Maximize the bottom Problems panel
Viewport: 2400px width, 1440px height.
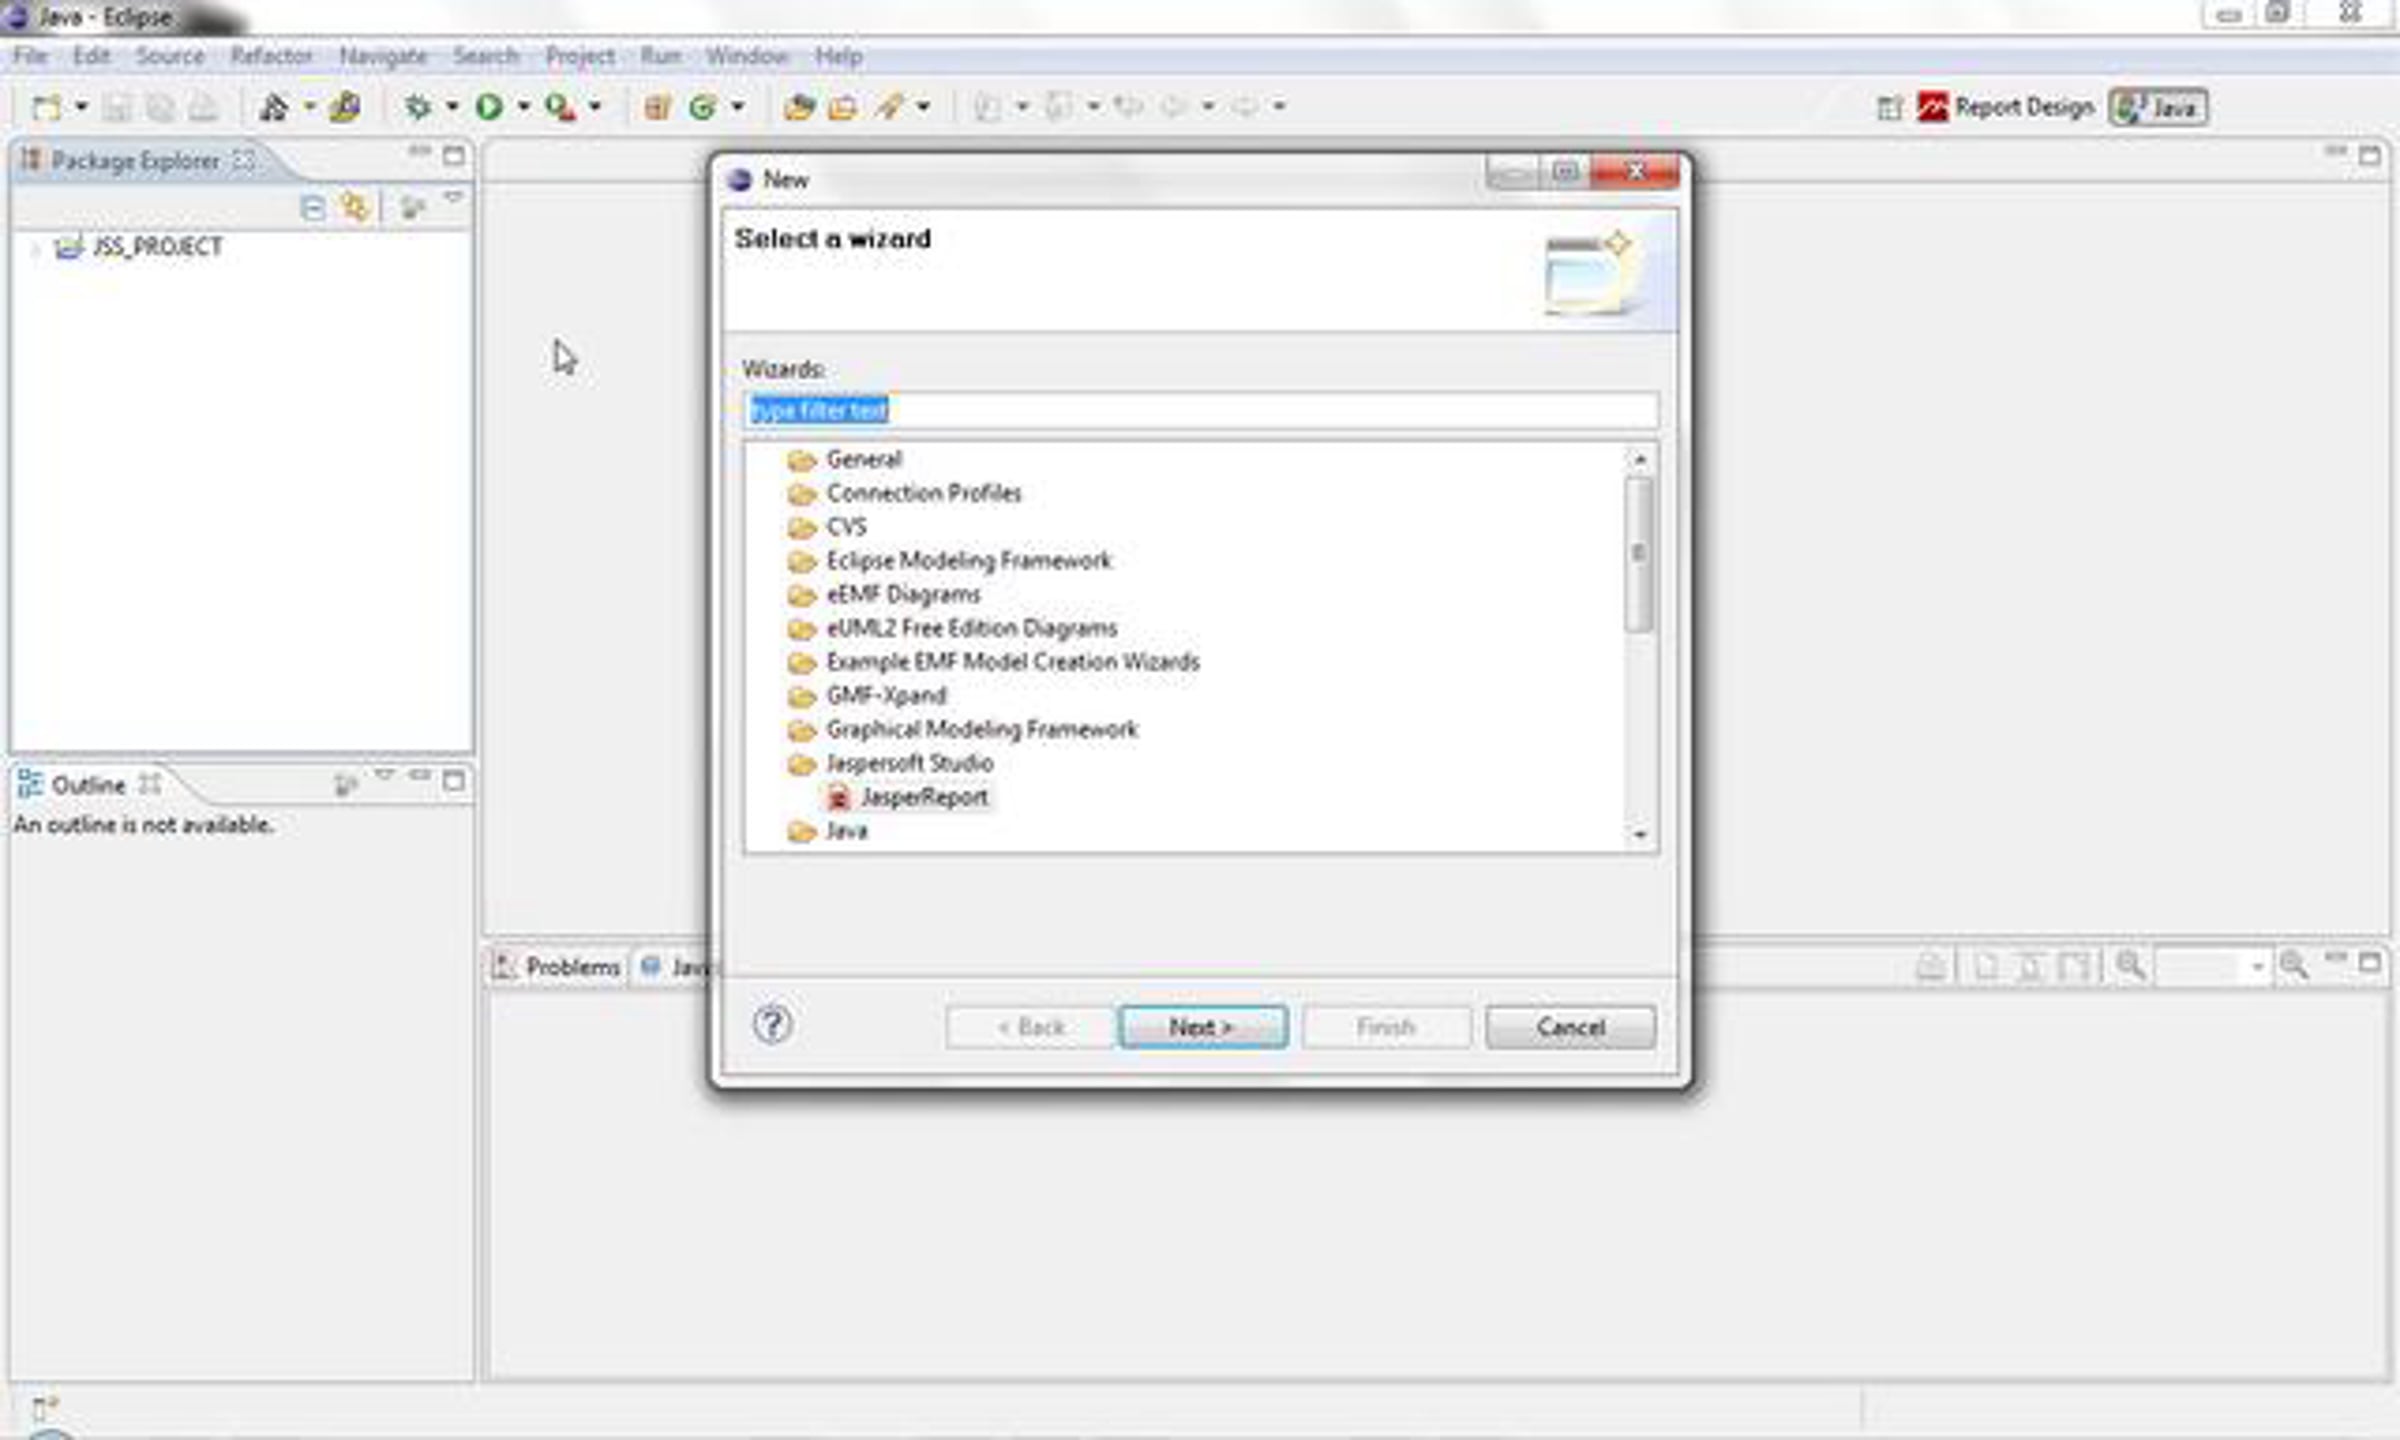2369,963
